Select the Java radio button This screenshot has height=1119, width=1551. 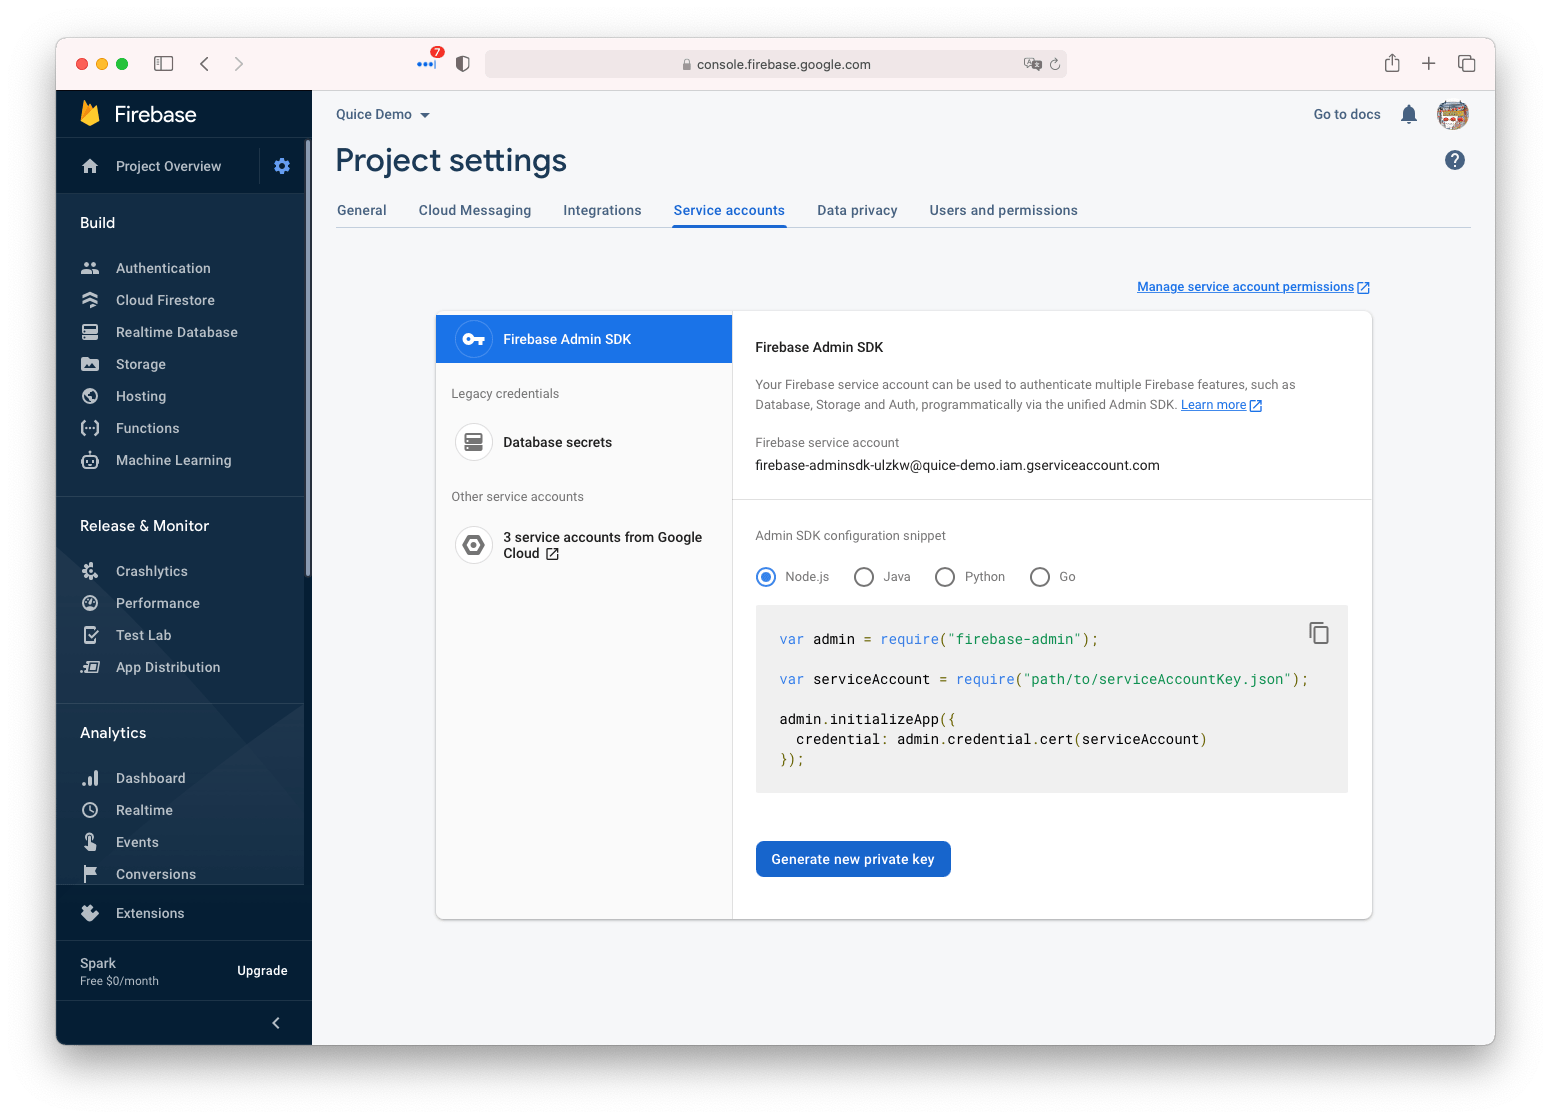coord(864,577)
